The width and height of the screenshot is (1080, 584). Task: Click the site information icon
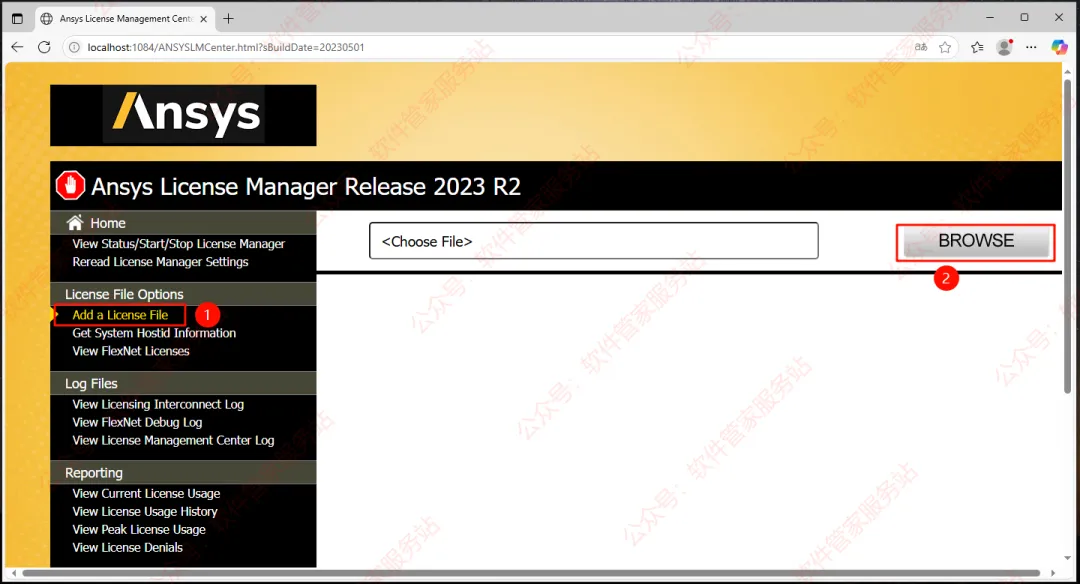click(74, 47)
